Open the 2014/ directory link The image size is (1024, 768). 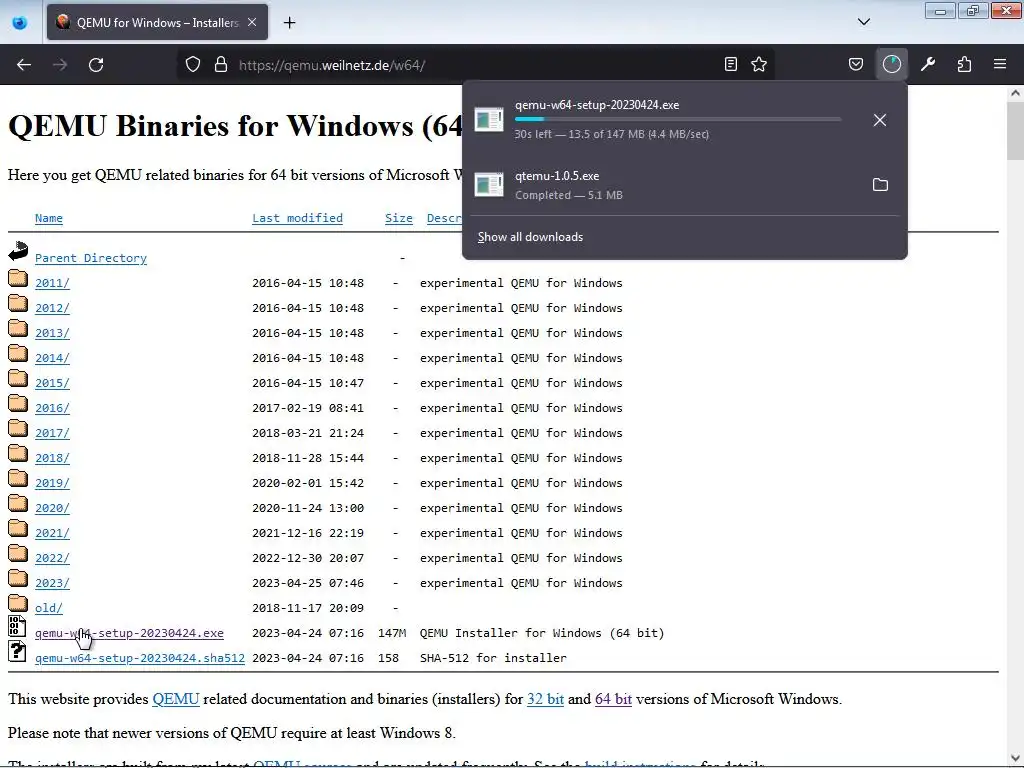pyautogui.click(x=52, y=358)
